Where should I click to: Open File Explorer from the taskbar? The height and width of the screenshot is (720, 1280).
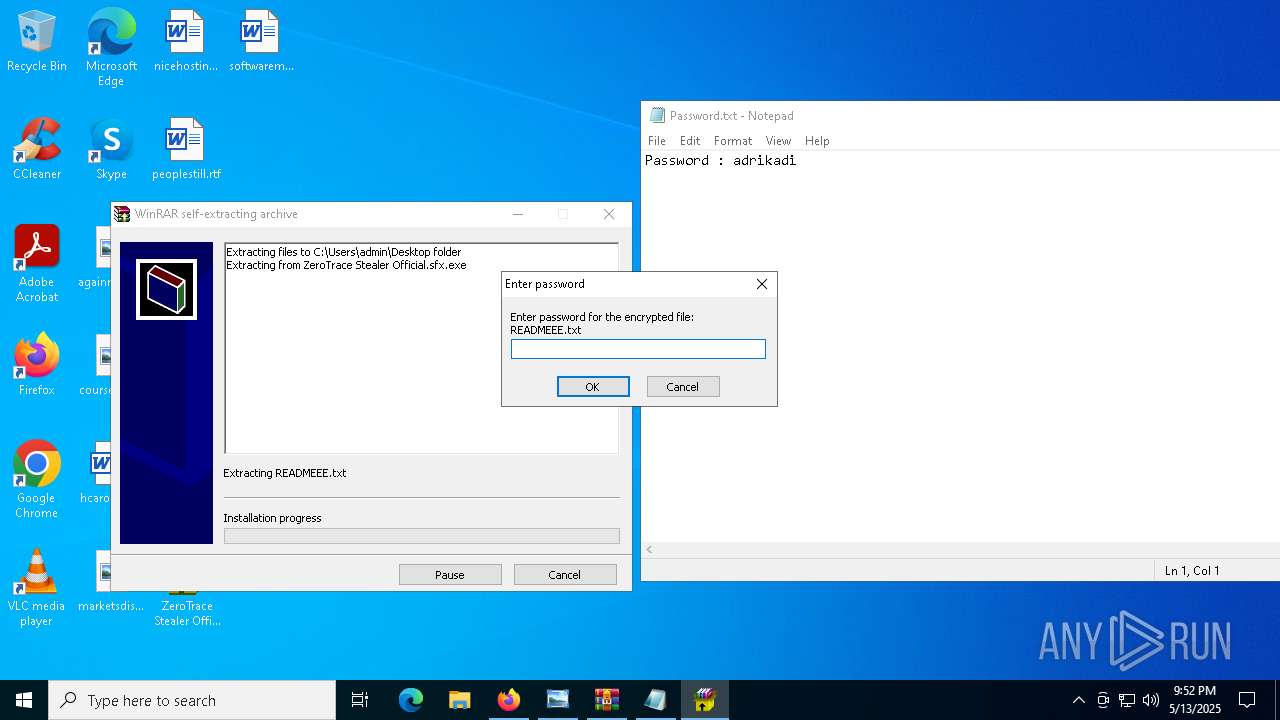[459, 700]
